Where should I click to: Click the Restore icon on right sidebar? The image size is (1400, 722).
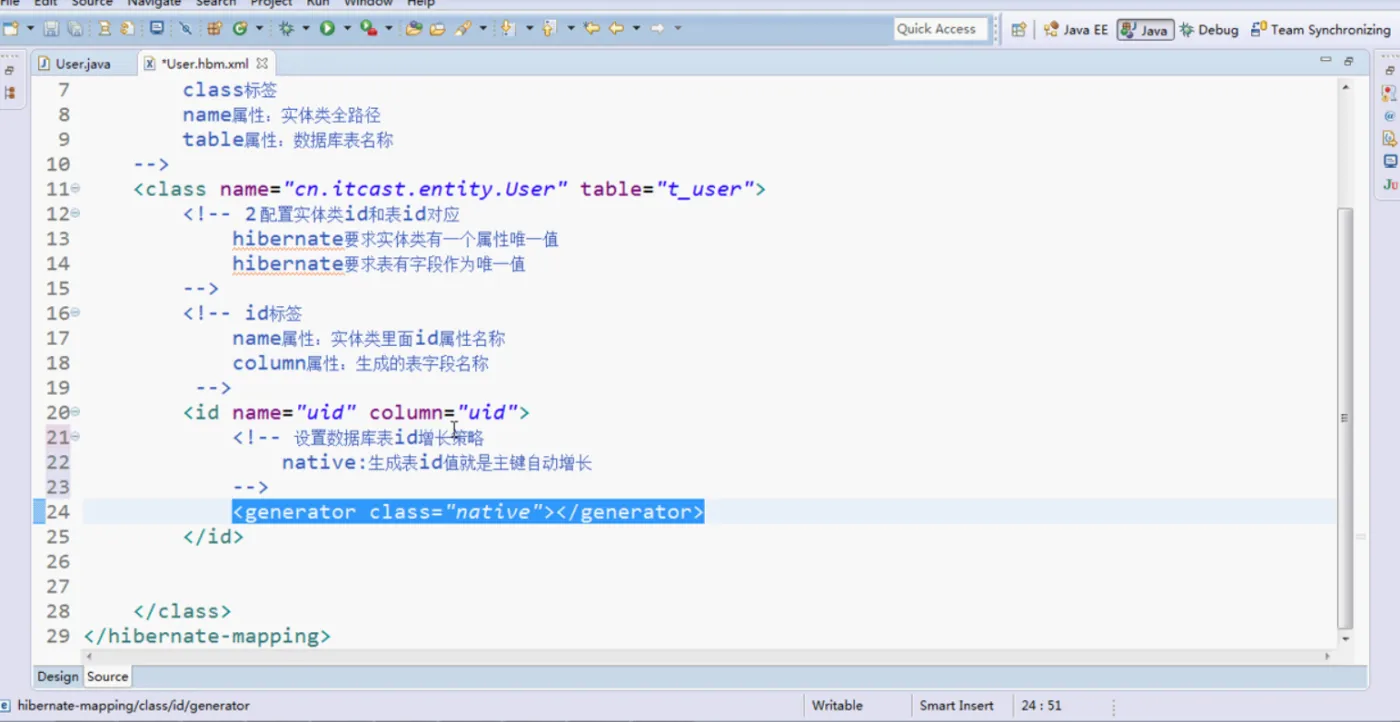1390,71
